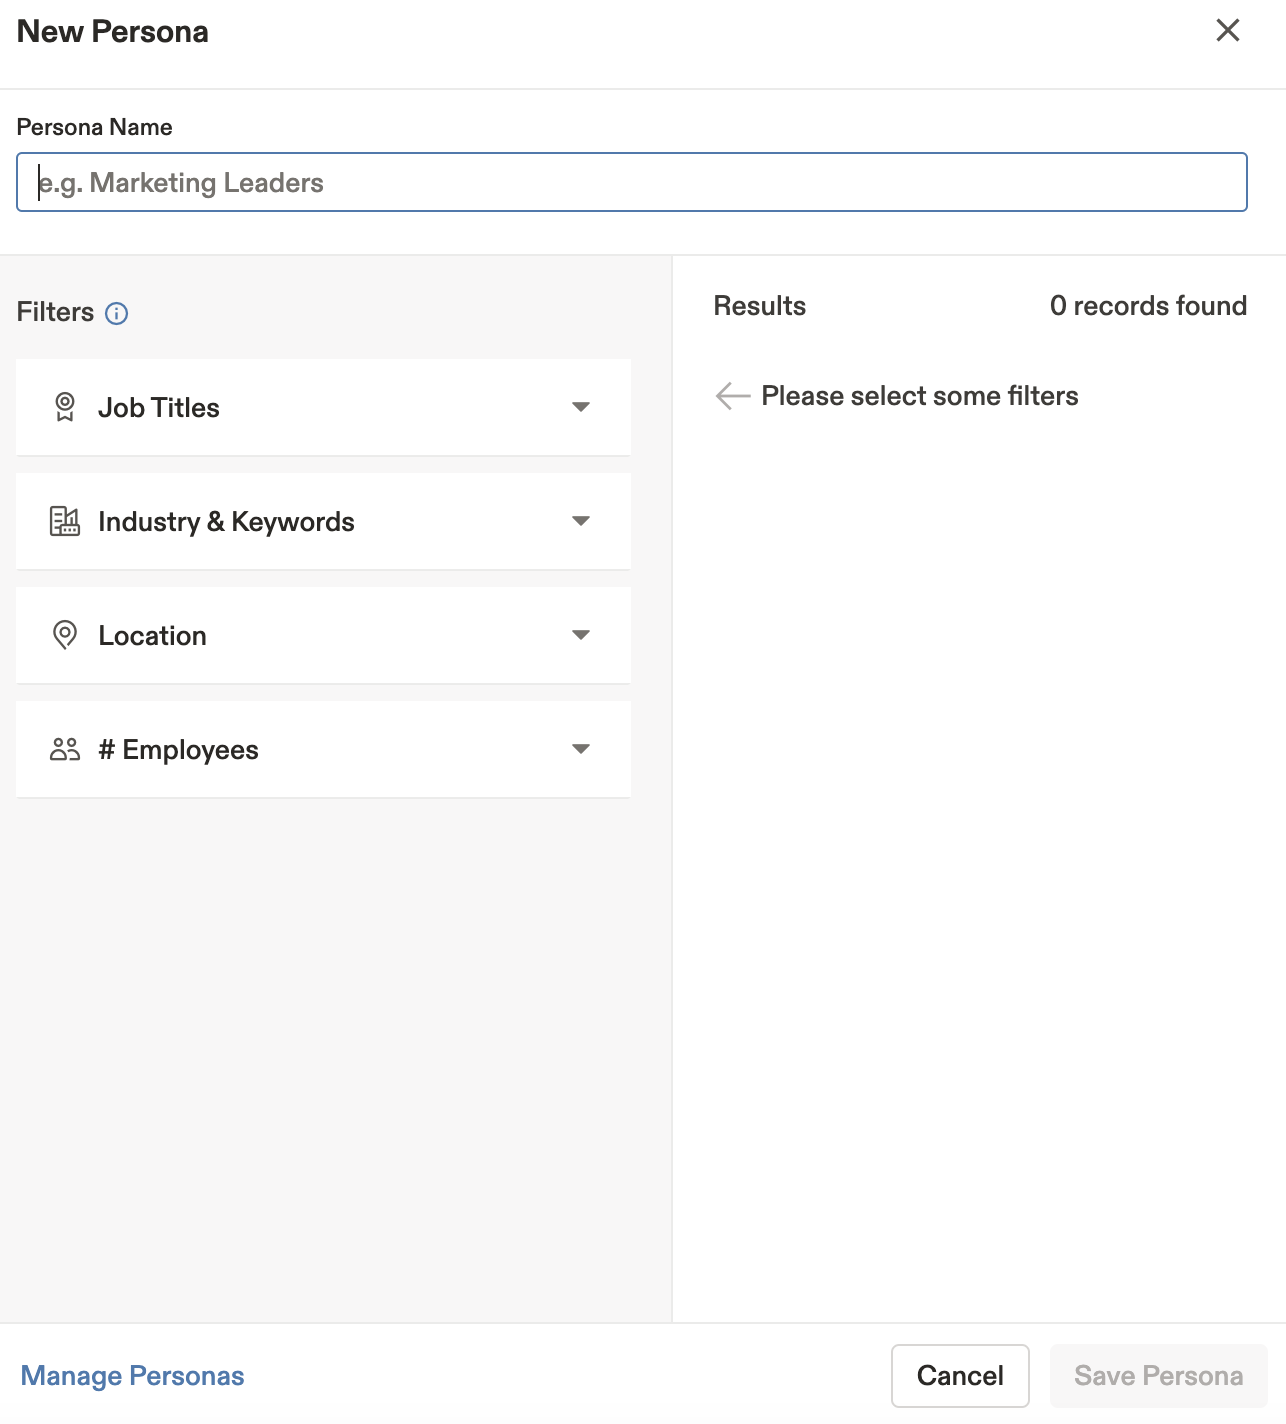The height and width of the screenshot is (1424, 1286).
Task: Click the Filters info icon
Action: click(x=117, y=314)
